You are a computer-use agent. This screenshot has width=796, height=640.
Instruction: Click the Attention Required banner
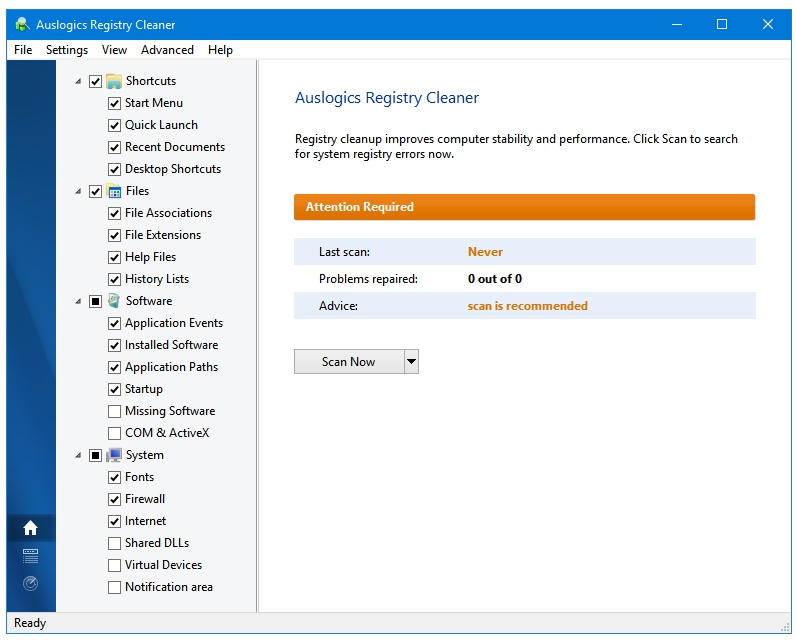click(x=524, y=207)
